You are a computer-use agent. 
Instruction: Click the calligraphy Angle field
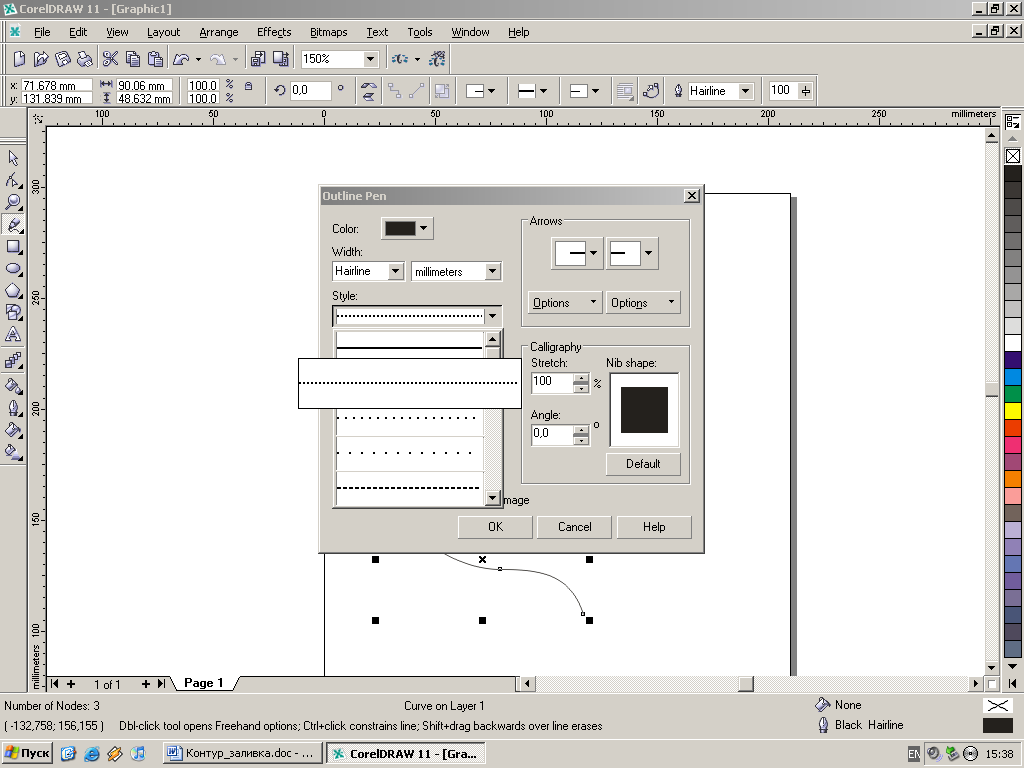pyautogui.click(x=552, y=434)
